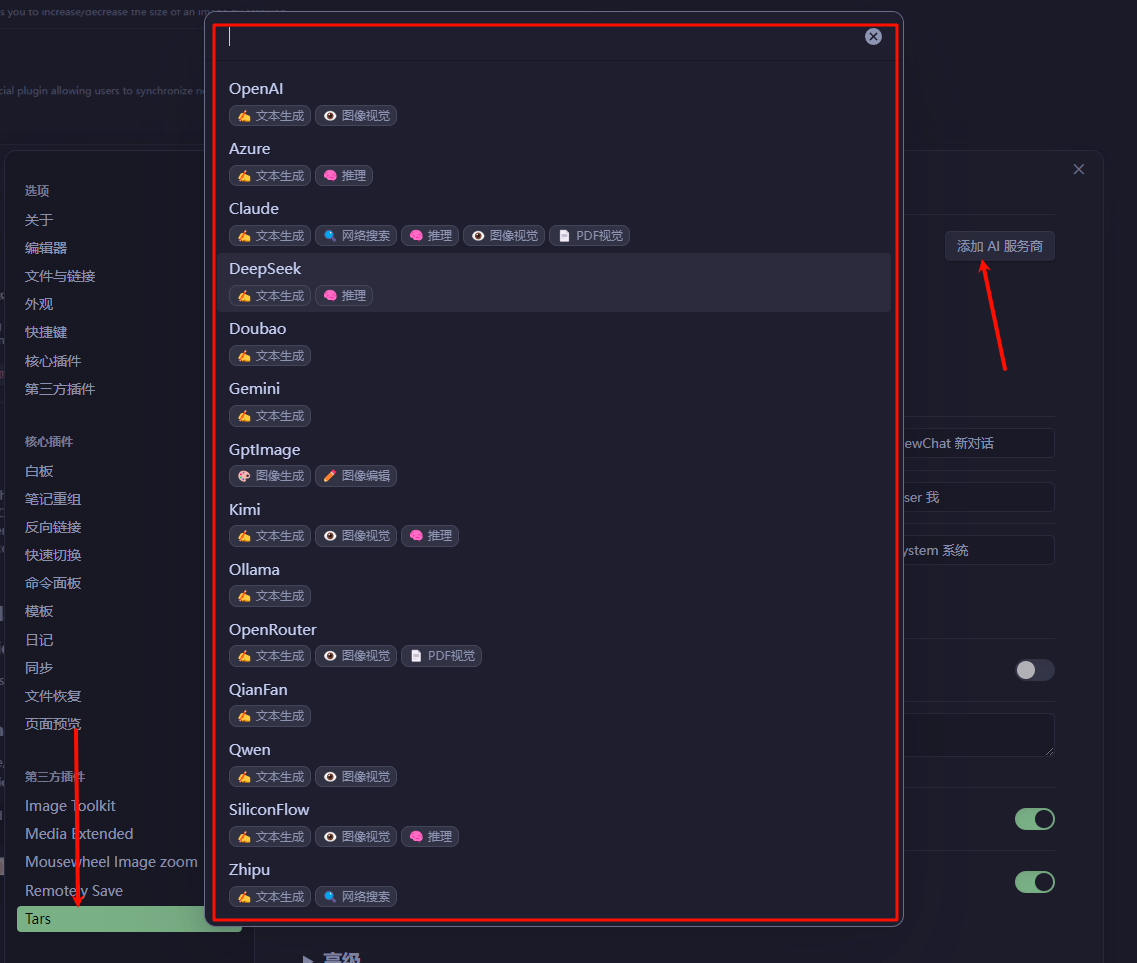Click the 网络搜索 tag under Claude
The height and width of the screenshot is (963, 1137).
coord(356,236)
